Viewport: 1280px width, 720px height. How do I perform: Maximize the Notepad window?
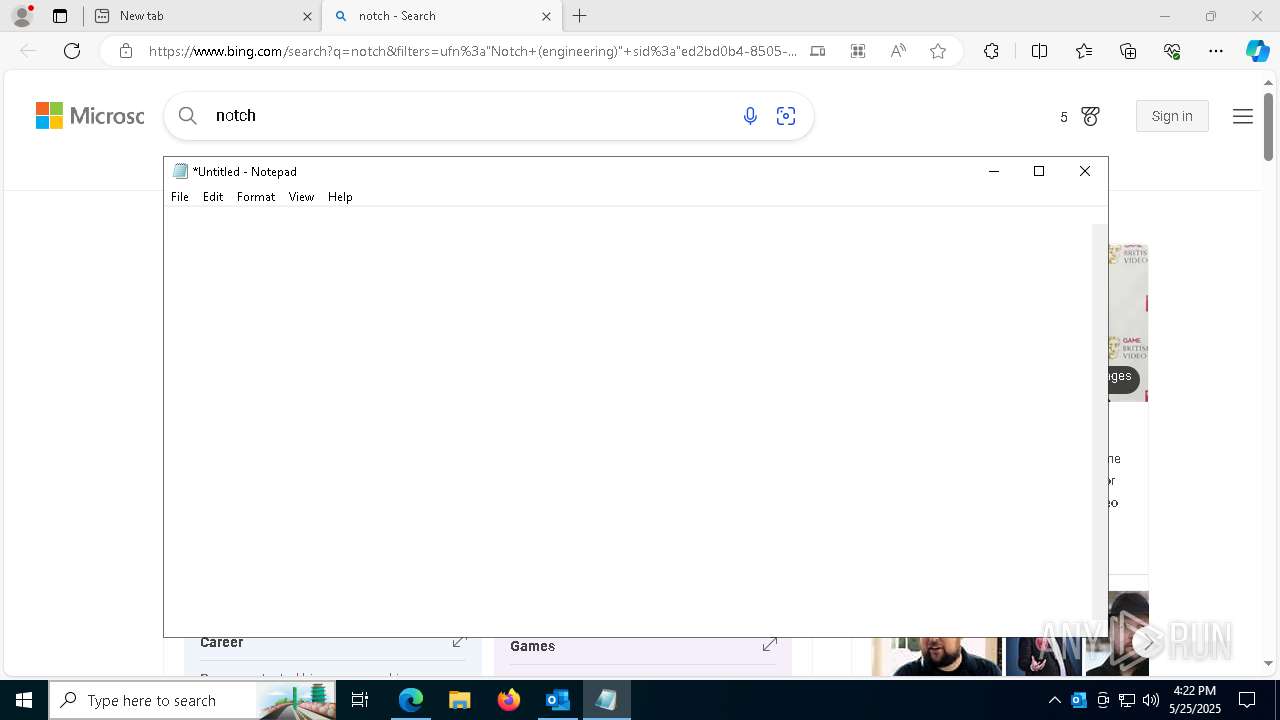1039,171
